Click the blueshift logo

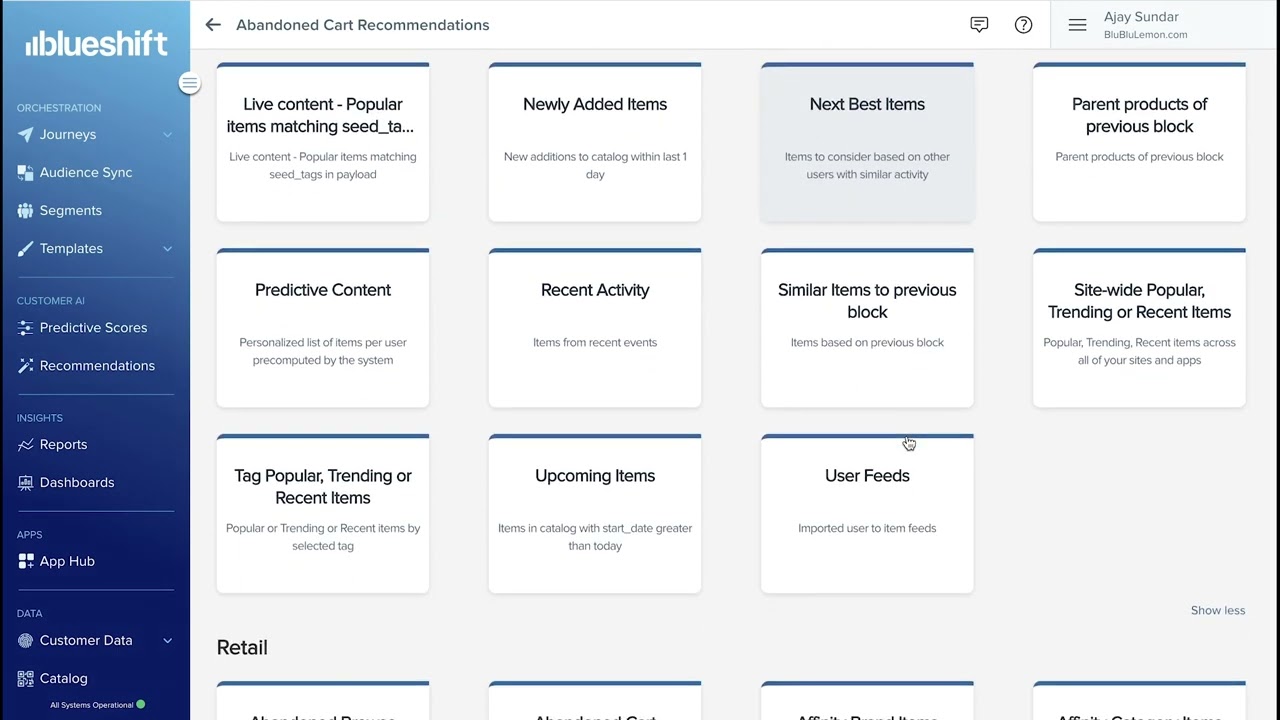point(96,42)
